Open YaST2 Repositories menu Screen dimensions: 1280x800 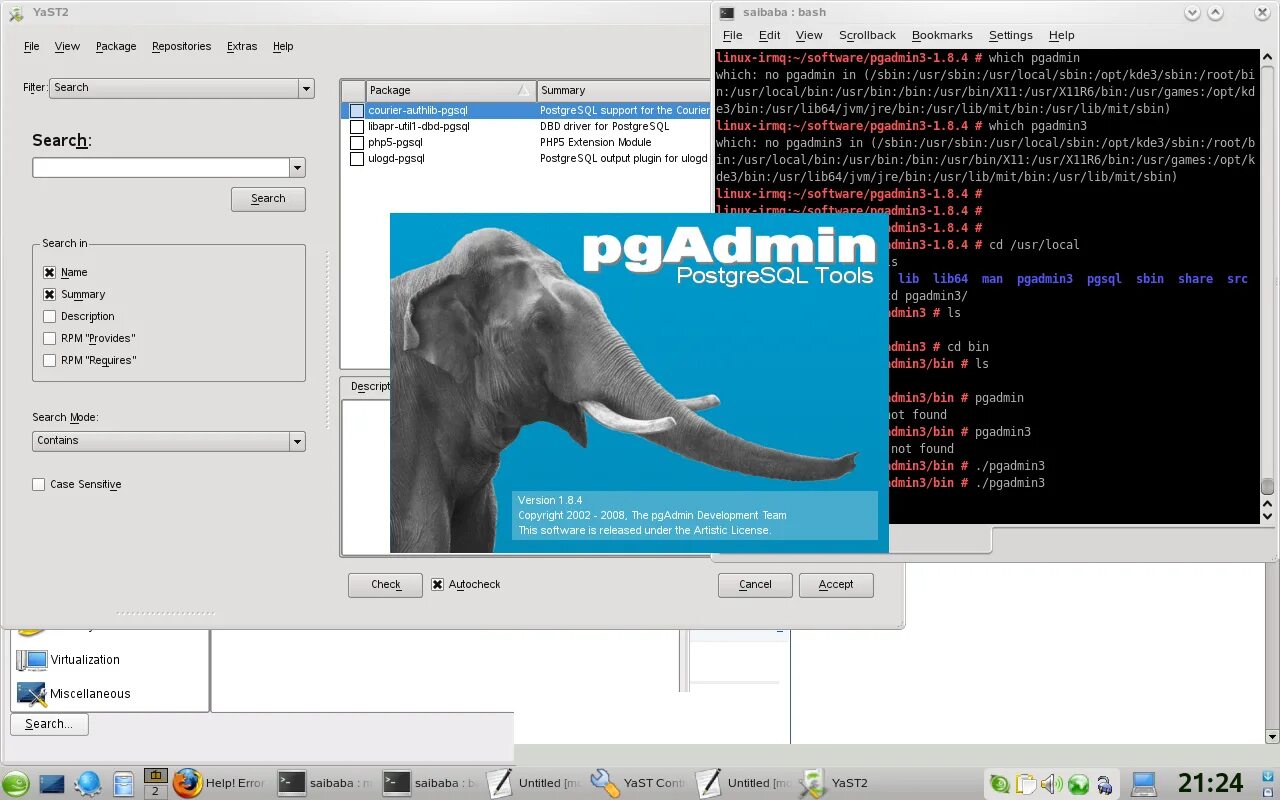coord(181,46)
